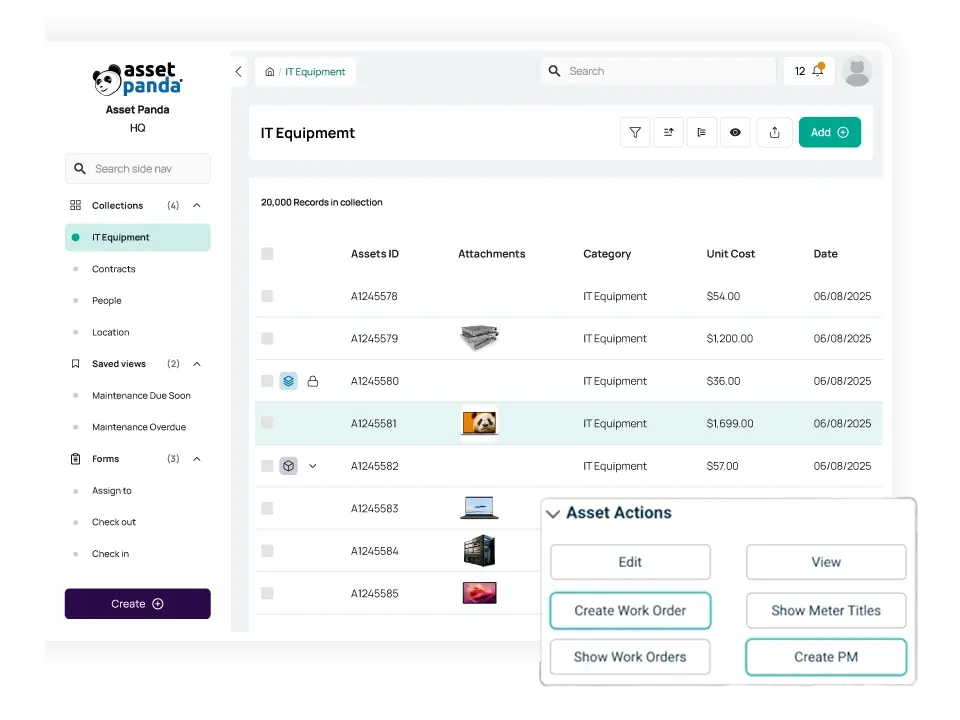Toggle the eye visibility icon in the toolbar

click(x=735, y=132)
